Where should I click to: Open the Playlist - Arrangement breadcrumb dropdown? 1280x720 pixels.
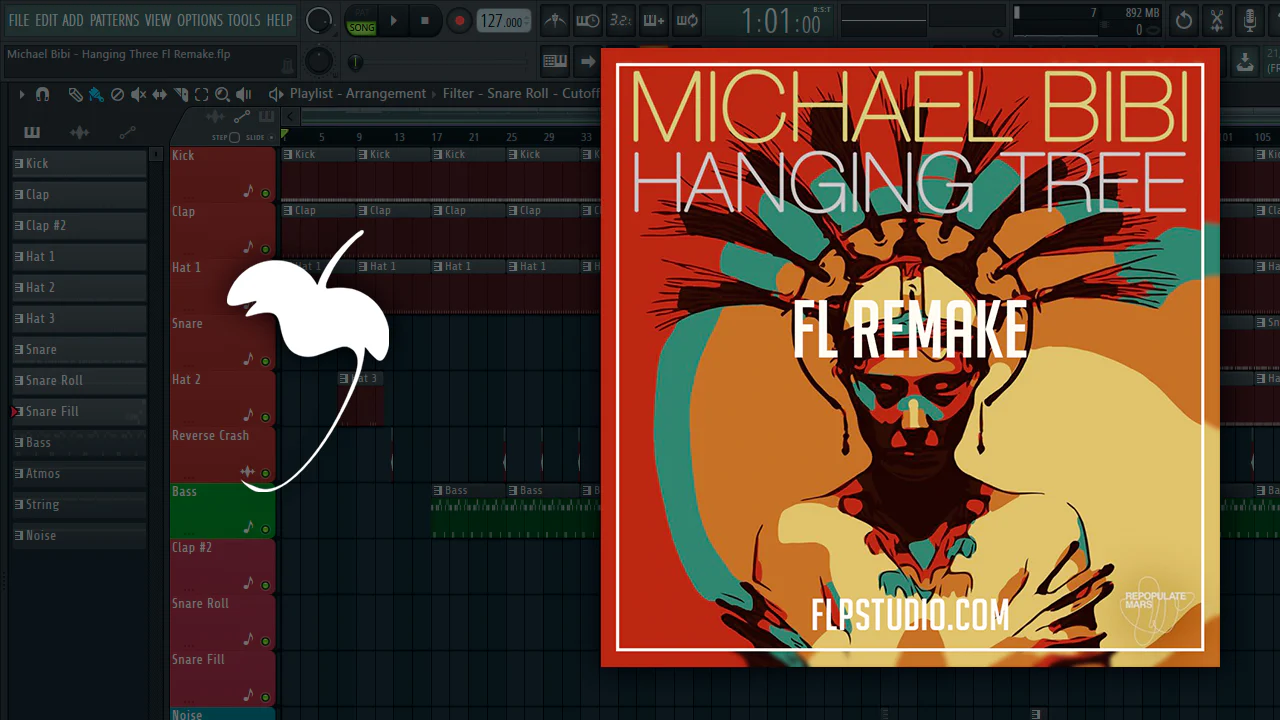coord(357,94)
